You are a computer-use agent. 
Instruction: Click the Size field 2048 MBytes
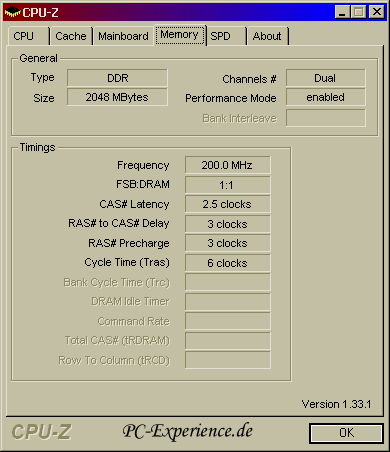pyautogui.click(x=117, y=97)
